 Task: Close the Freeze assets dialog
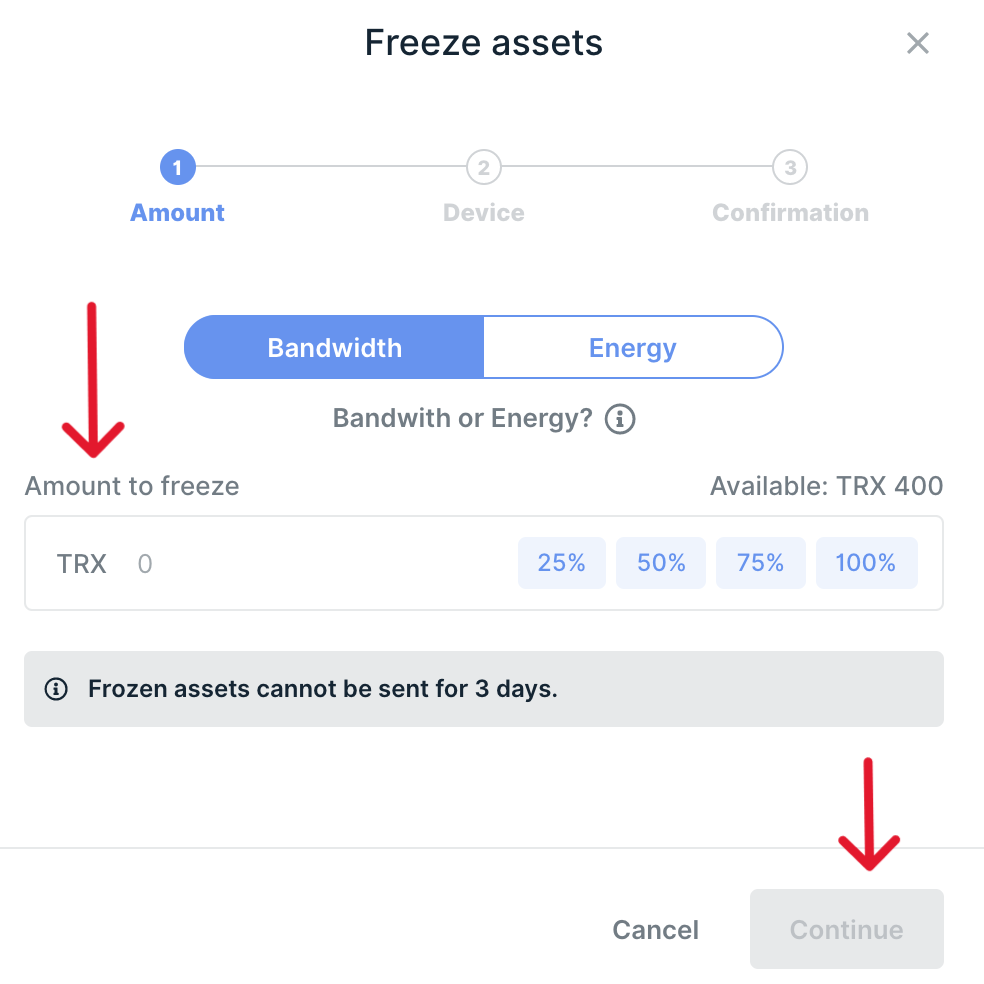(917, 43)
